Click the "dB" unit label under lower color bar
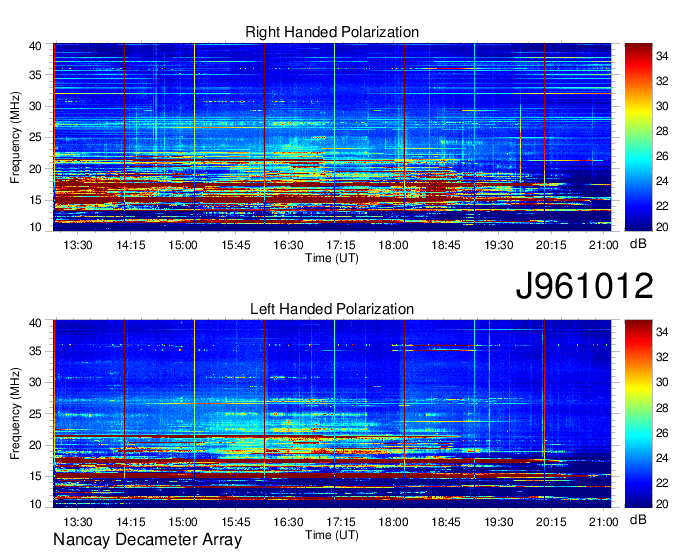The width and height of the screenshot is (680, 552). pyautogui.click(x=638, y=520)
